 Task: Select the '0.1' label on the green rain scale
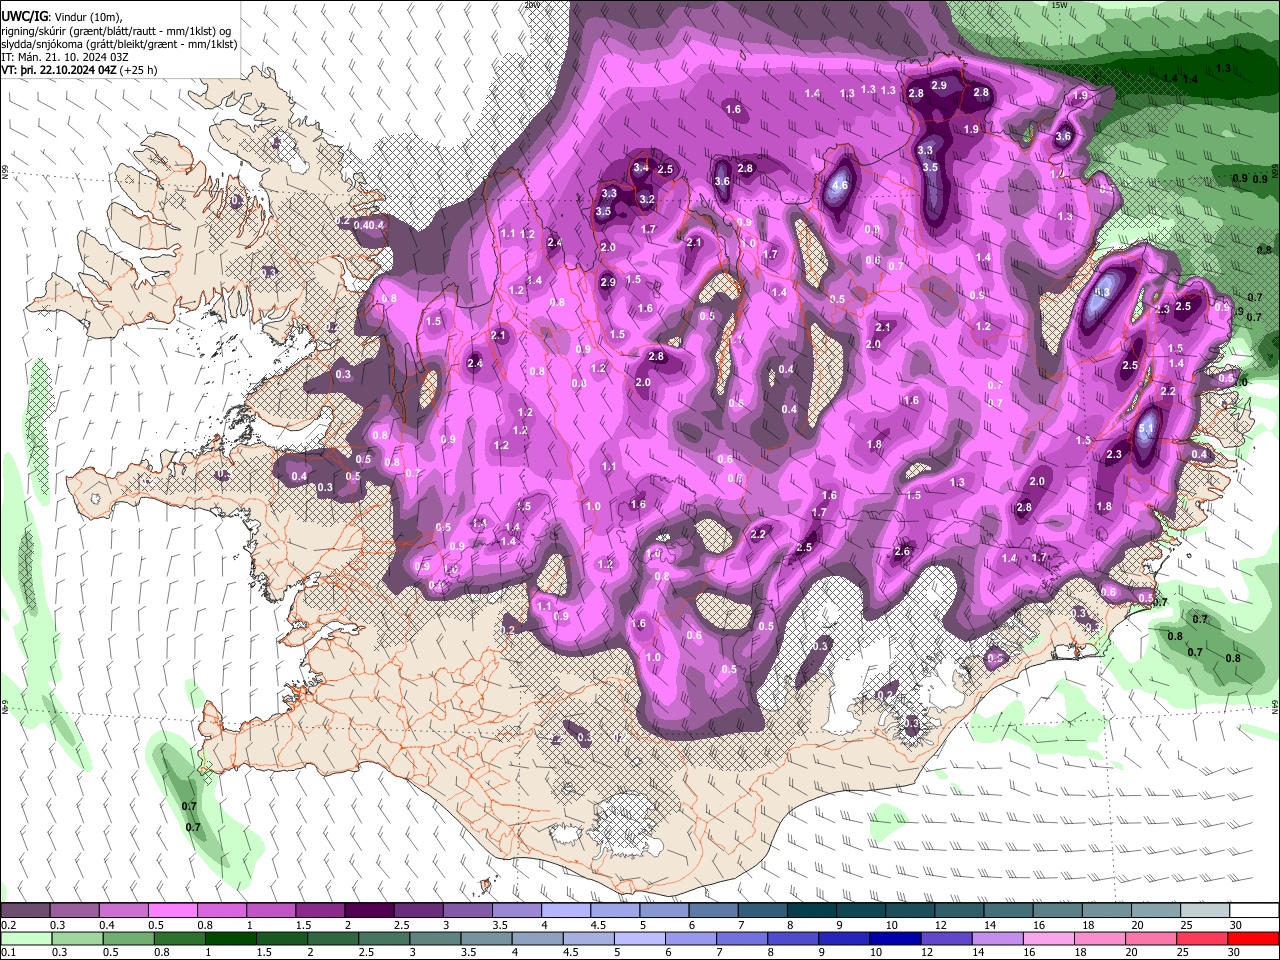click(x=8, y=952)
